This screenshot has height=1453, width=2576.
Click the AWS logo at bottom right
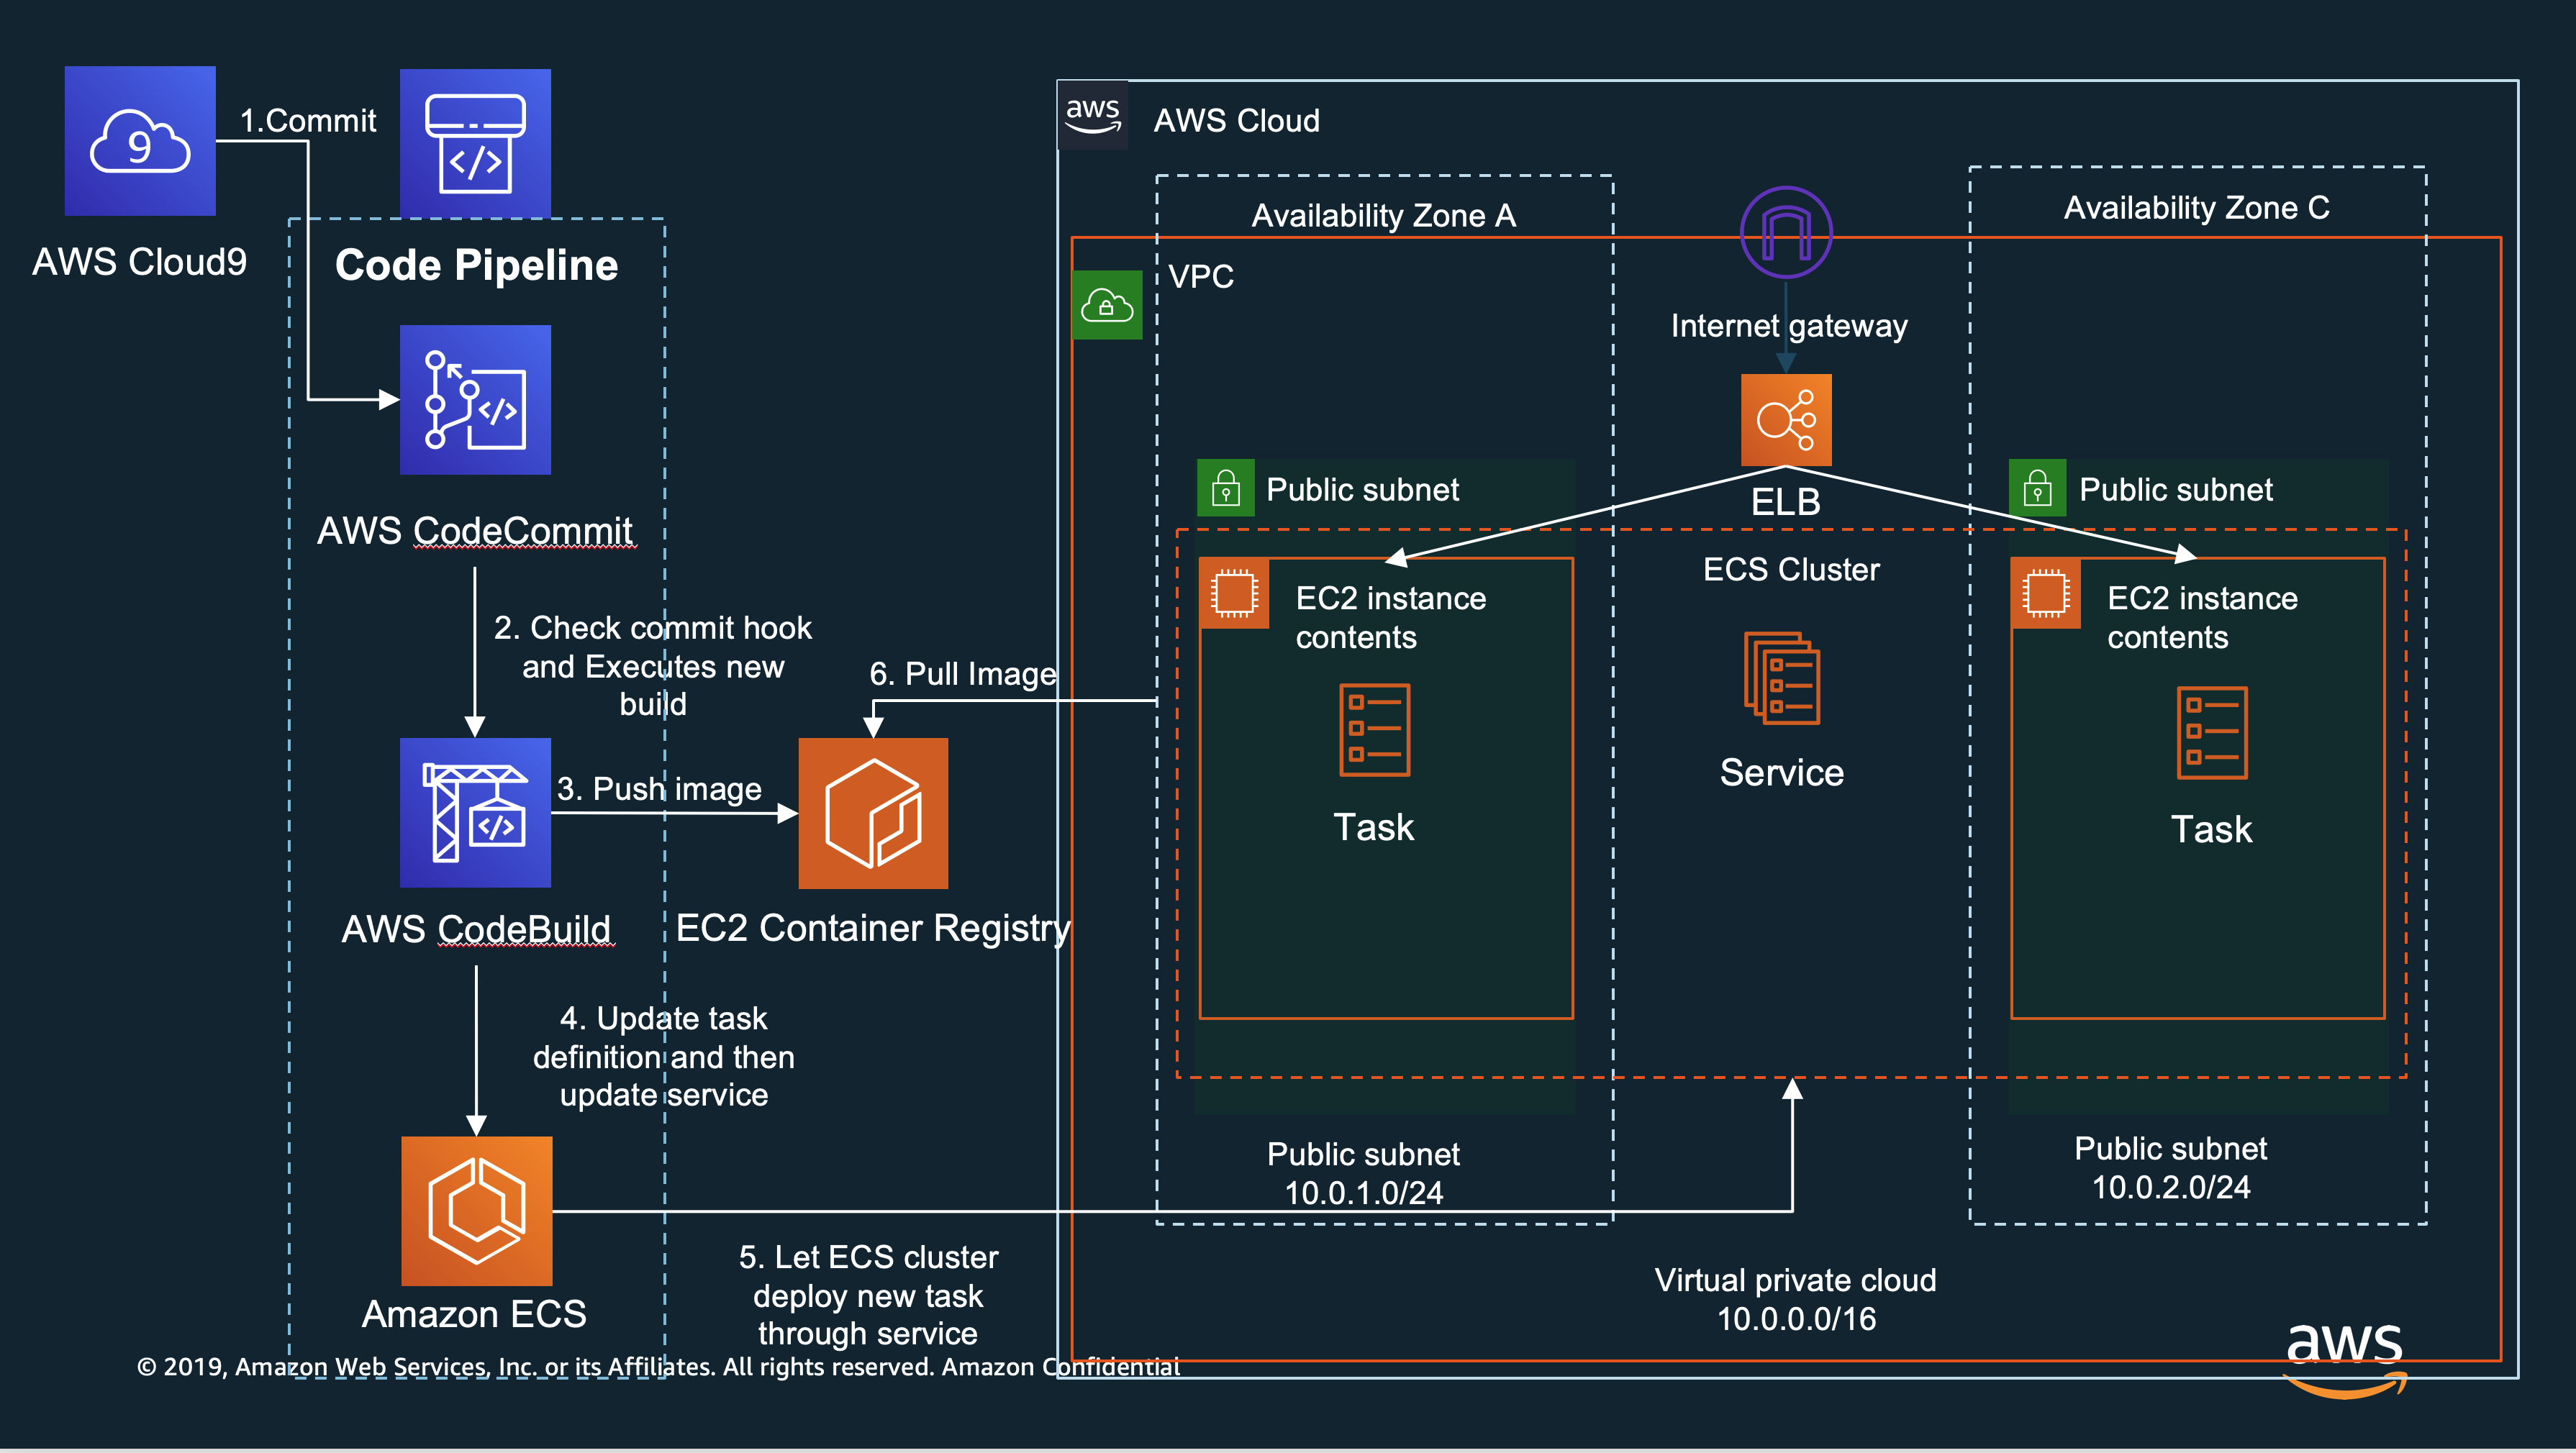(2345, 1360)
